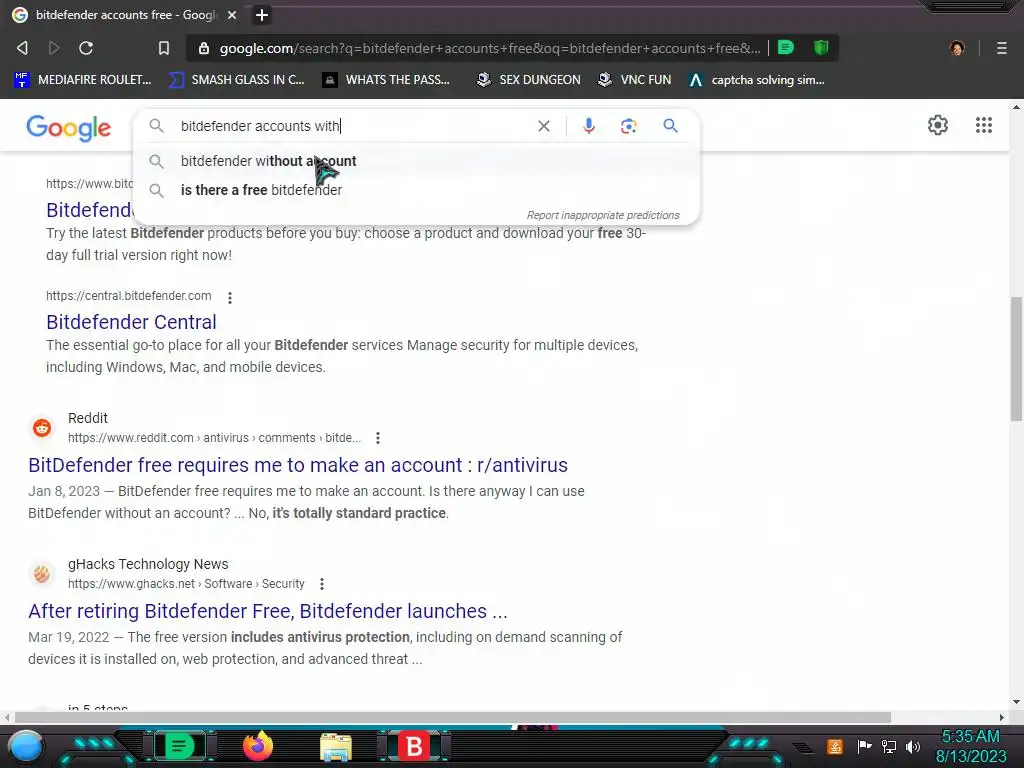Image resolution: width=1024 pixels, height=768 pixels.
Task: Open the browser hamburger menu
Action: coord(1002,48)
